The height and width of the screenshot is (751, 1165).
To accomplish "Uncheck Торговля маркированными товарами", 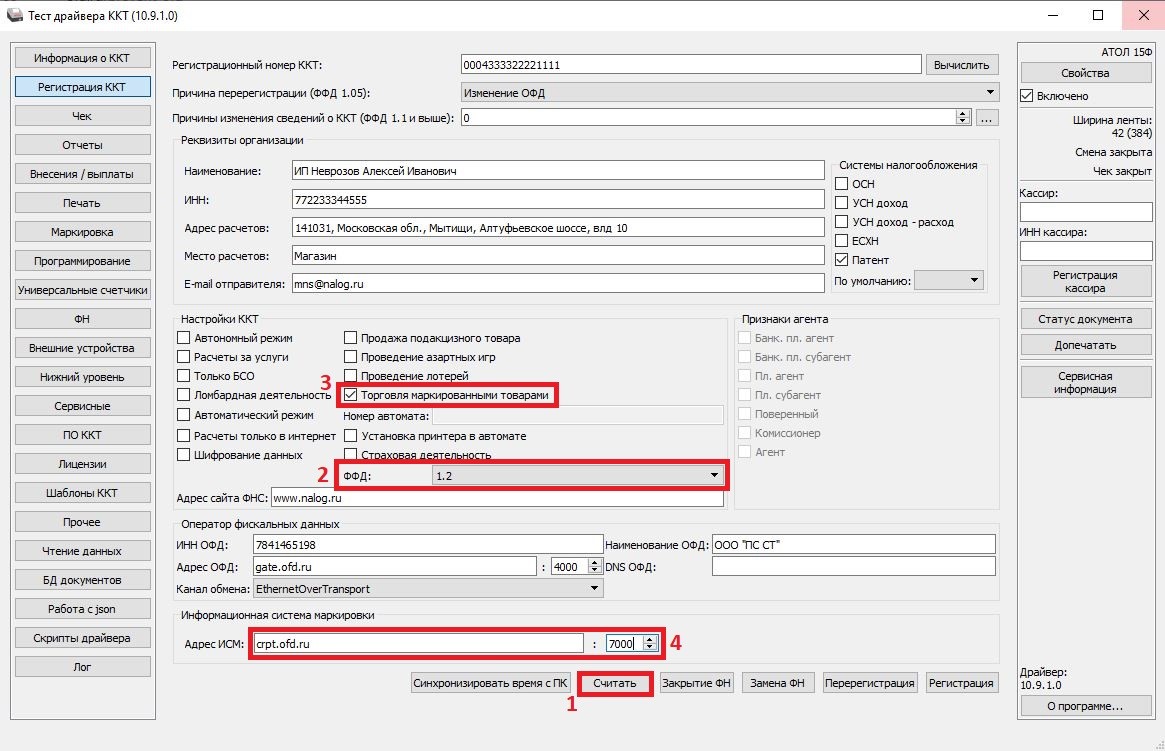I will pos(351,395).
